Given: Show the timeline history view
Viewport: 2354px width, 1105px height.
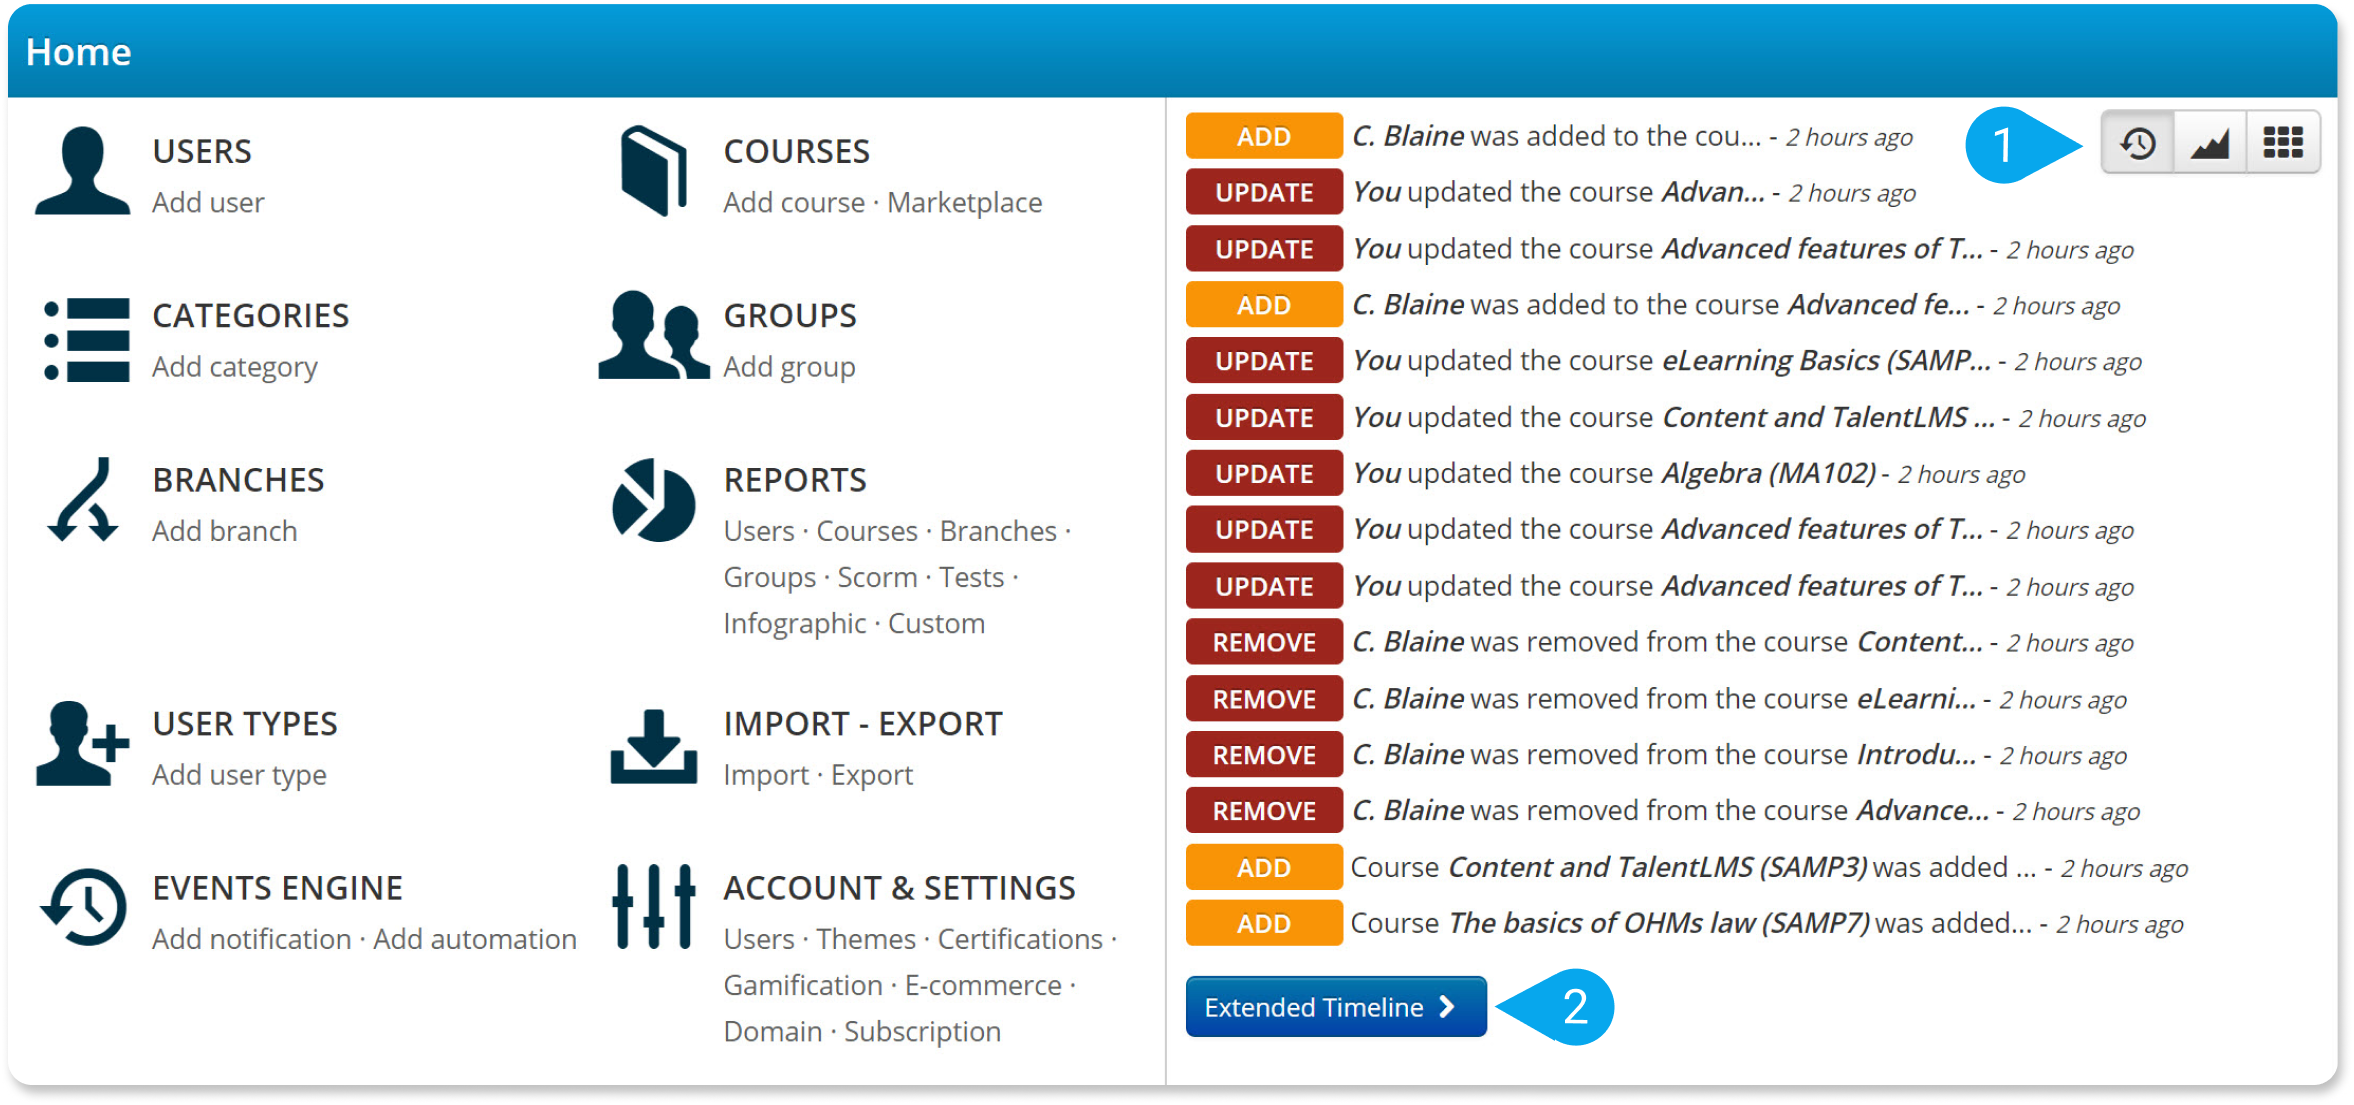Looking at the screenshot, I should [2138, 143].
